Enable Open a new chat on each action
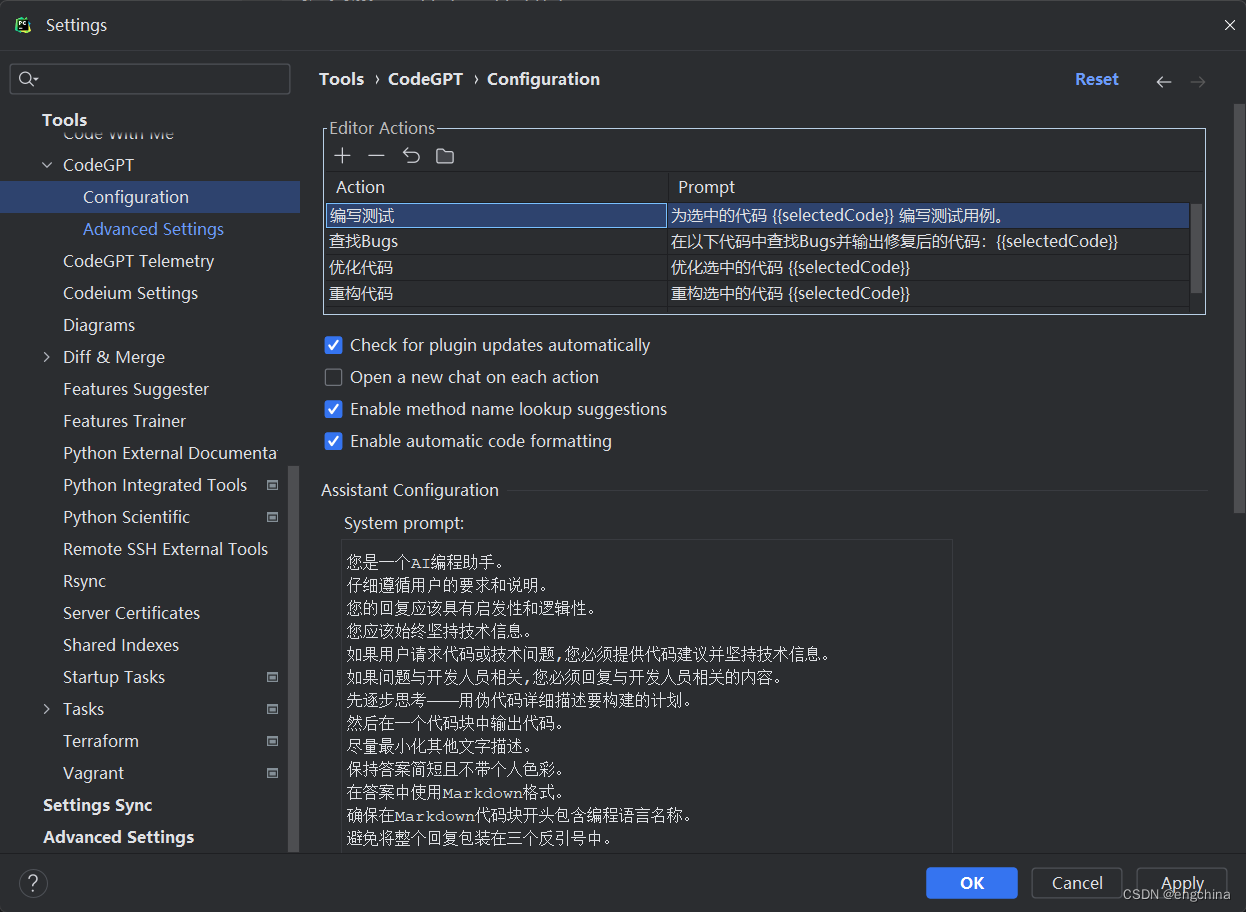The width and height of the screenshot is (1246, 912). click(334, 377)
